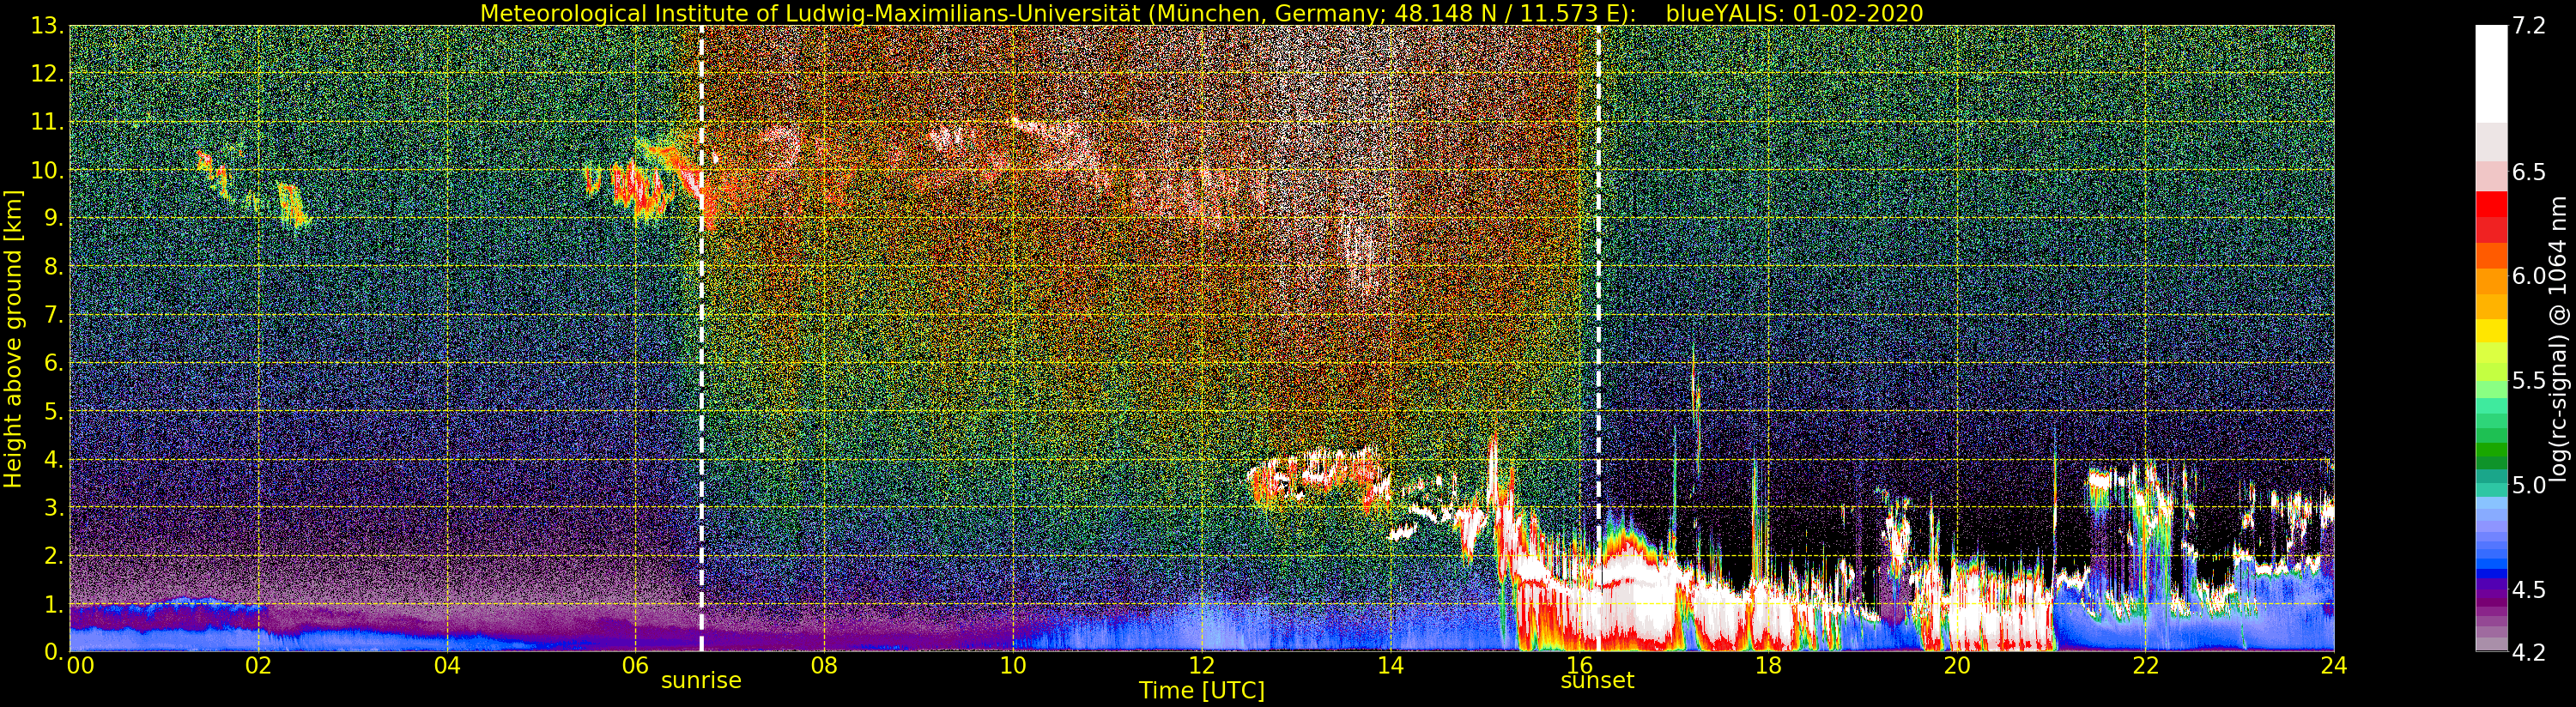Click the time axis tick label 10
Image resolution: width=2576 pixels, height=707 pixels.
coord(1013,665)
